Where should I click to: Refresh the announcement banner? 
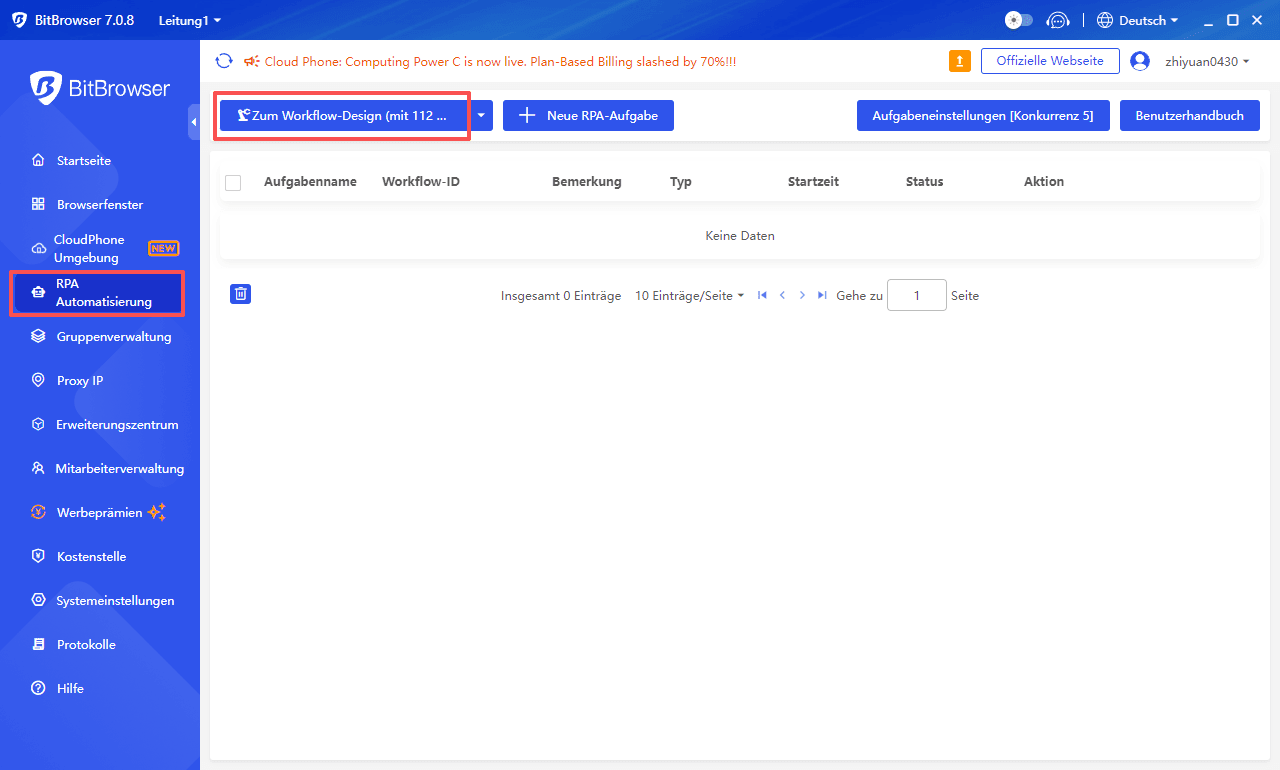click(224, 60)
